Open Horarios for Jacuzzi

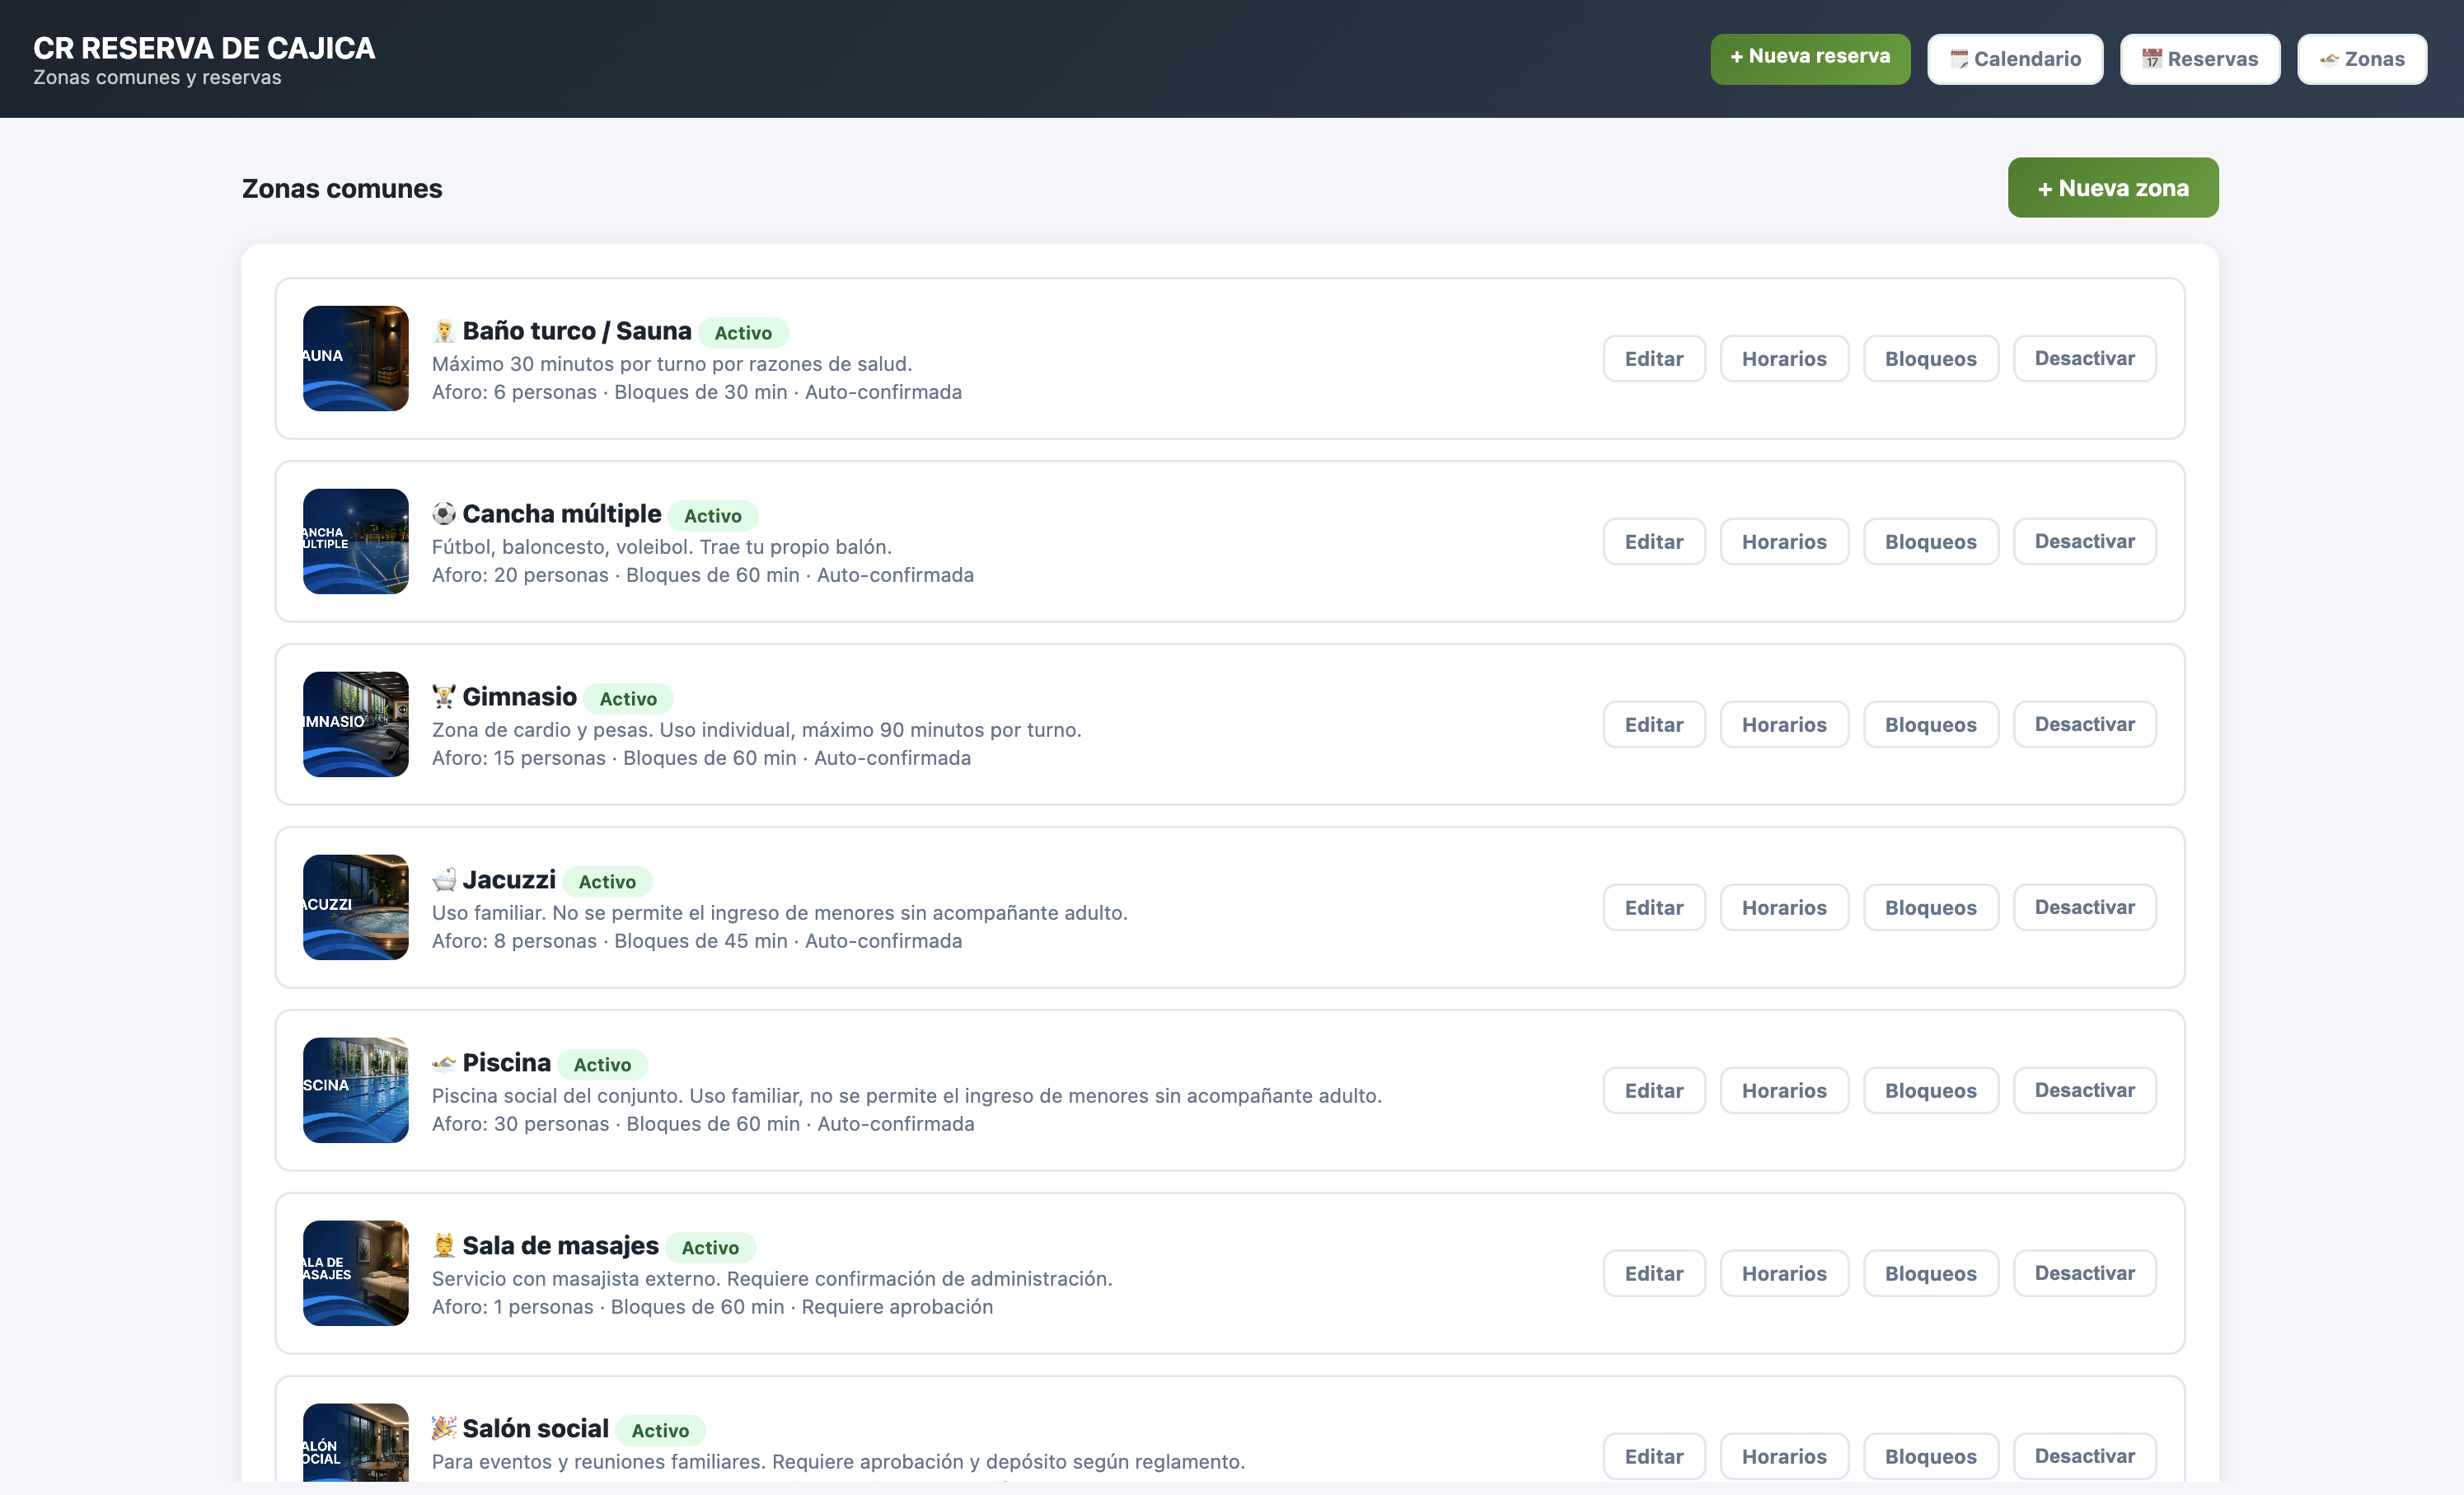pos(1784,907)
